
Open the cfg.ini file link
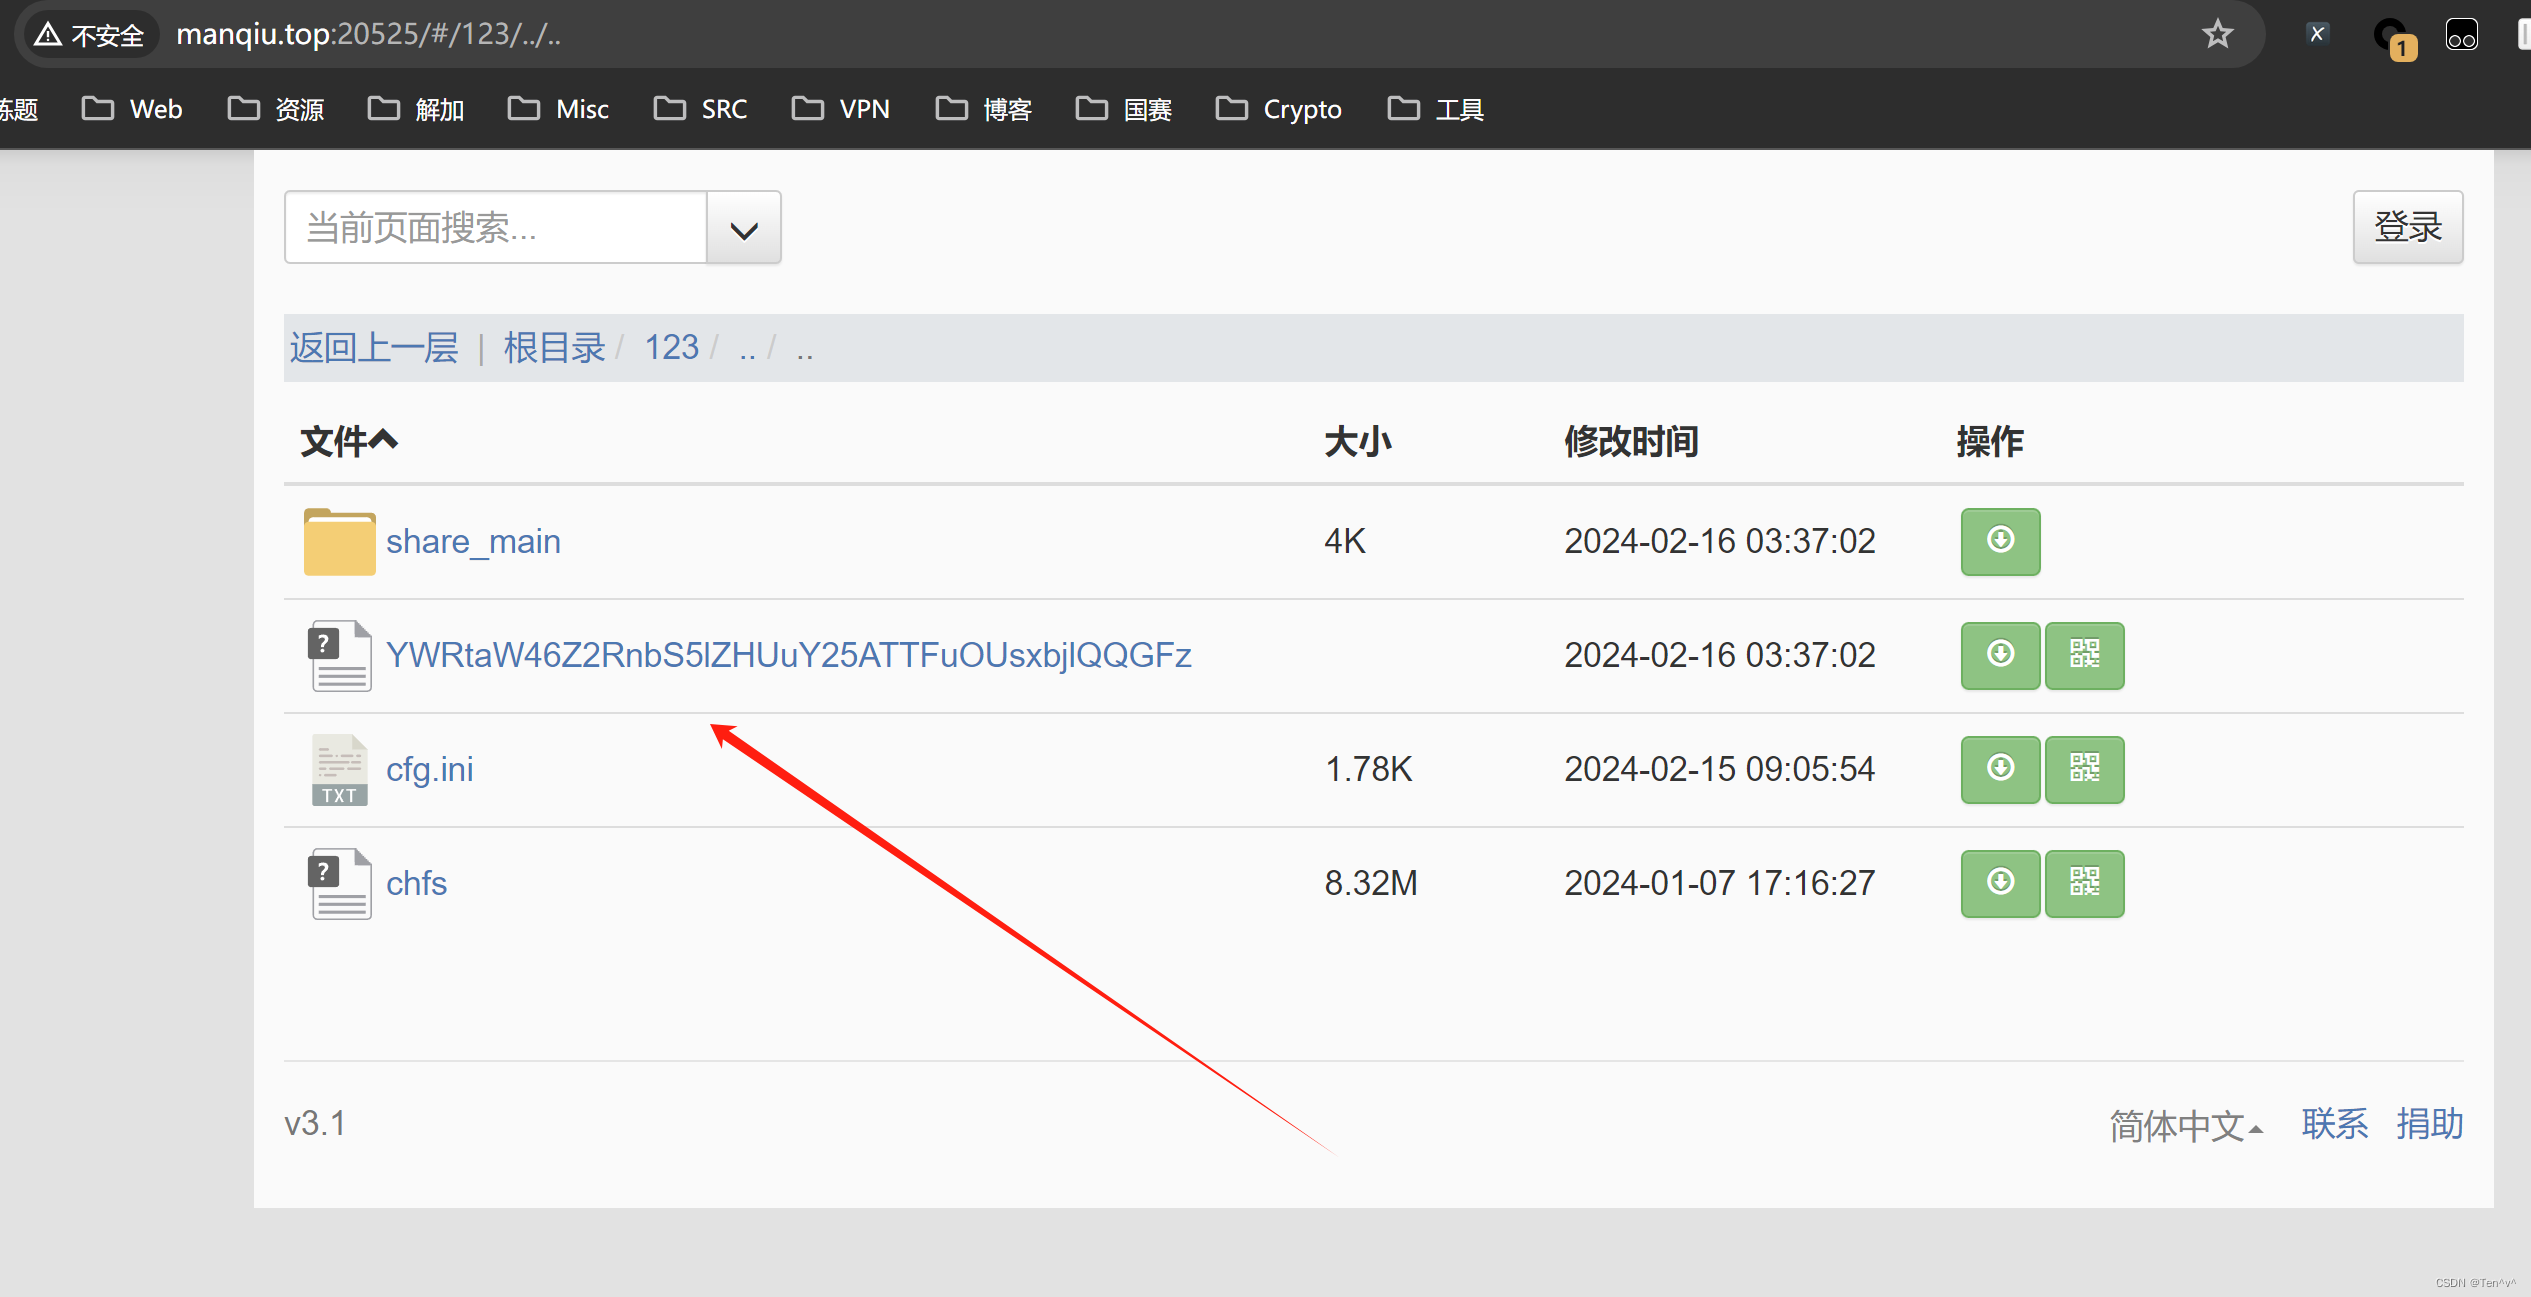point(429,769)
